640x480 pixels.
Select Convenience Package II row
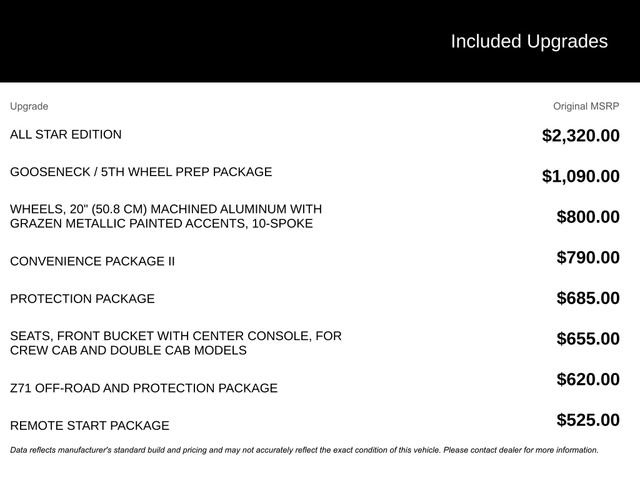92,261
